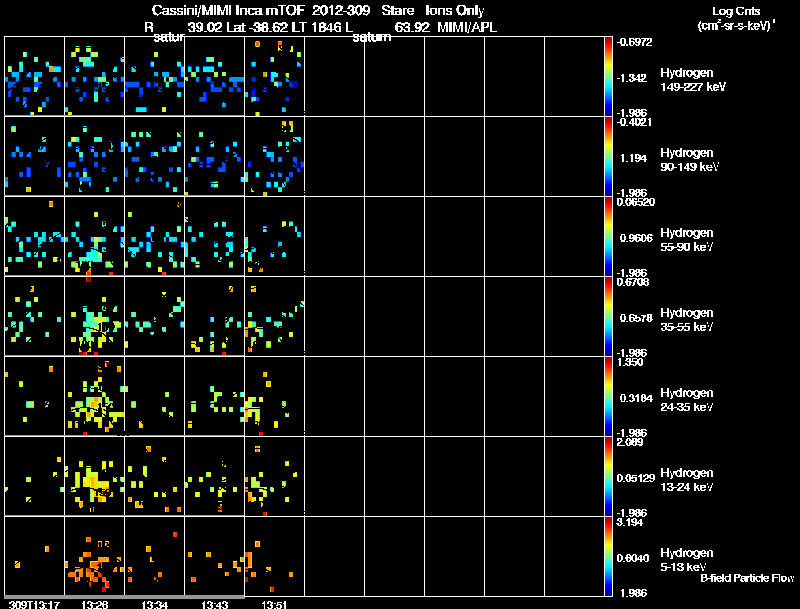
Task: Click the 13:51 time label
Action: point(274,604)
